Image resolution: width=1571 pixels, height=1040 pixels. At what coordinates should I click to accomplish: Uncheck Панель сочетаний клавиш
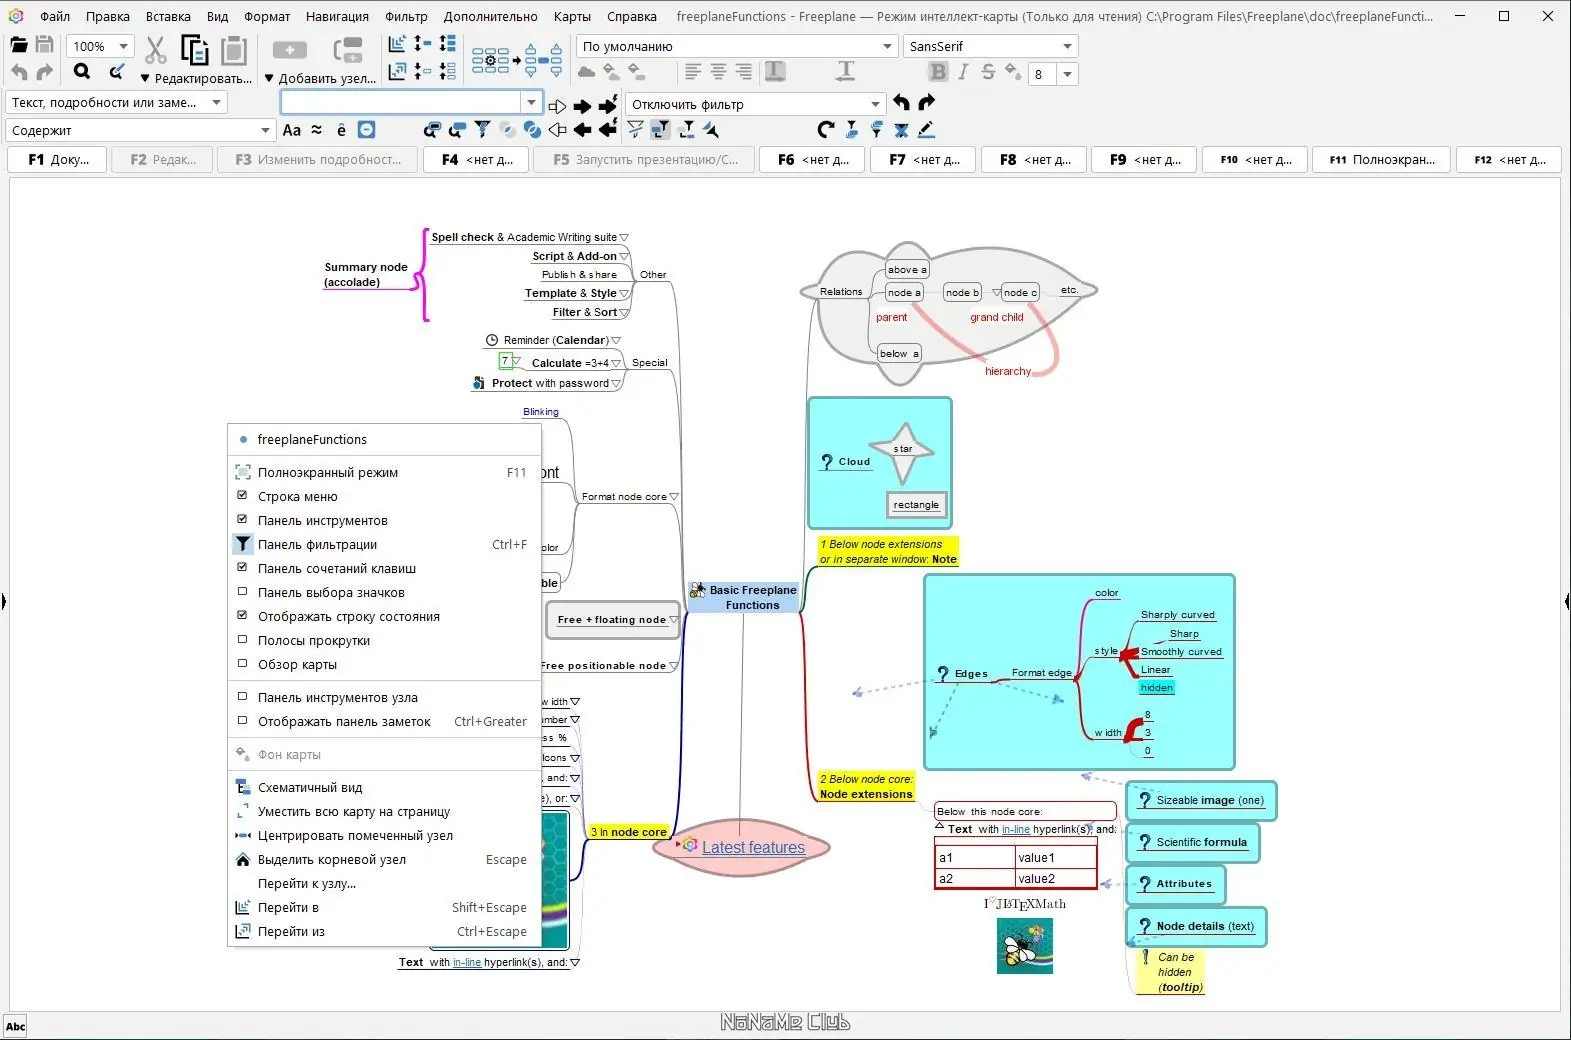pos(242,568)
